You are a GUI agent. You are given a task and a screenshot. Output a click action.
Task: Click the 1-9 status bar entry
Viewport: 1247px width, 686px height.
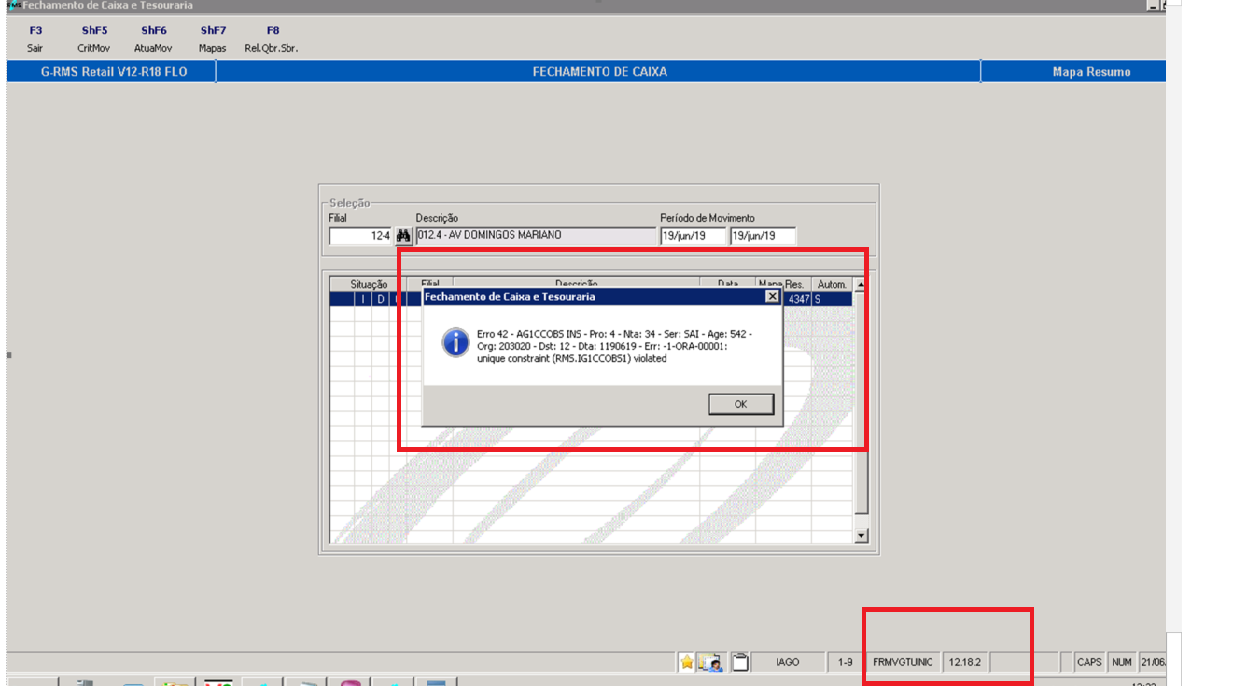point(845,662)
